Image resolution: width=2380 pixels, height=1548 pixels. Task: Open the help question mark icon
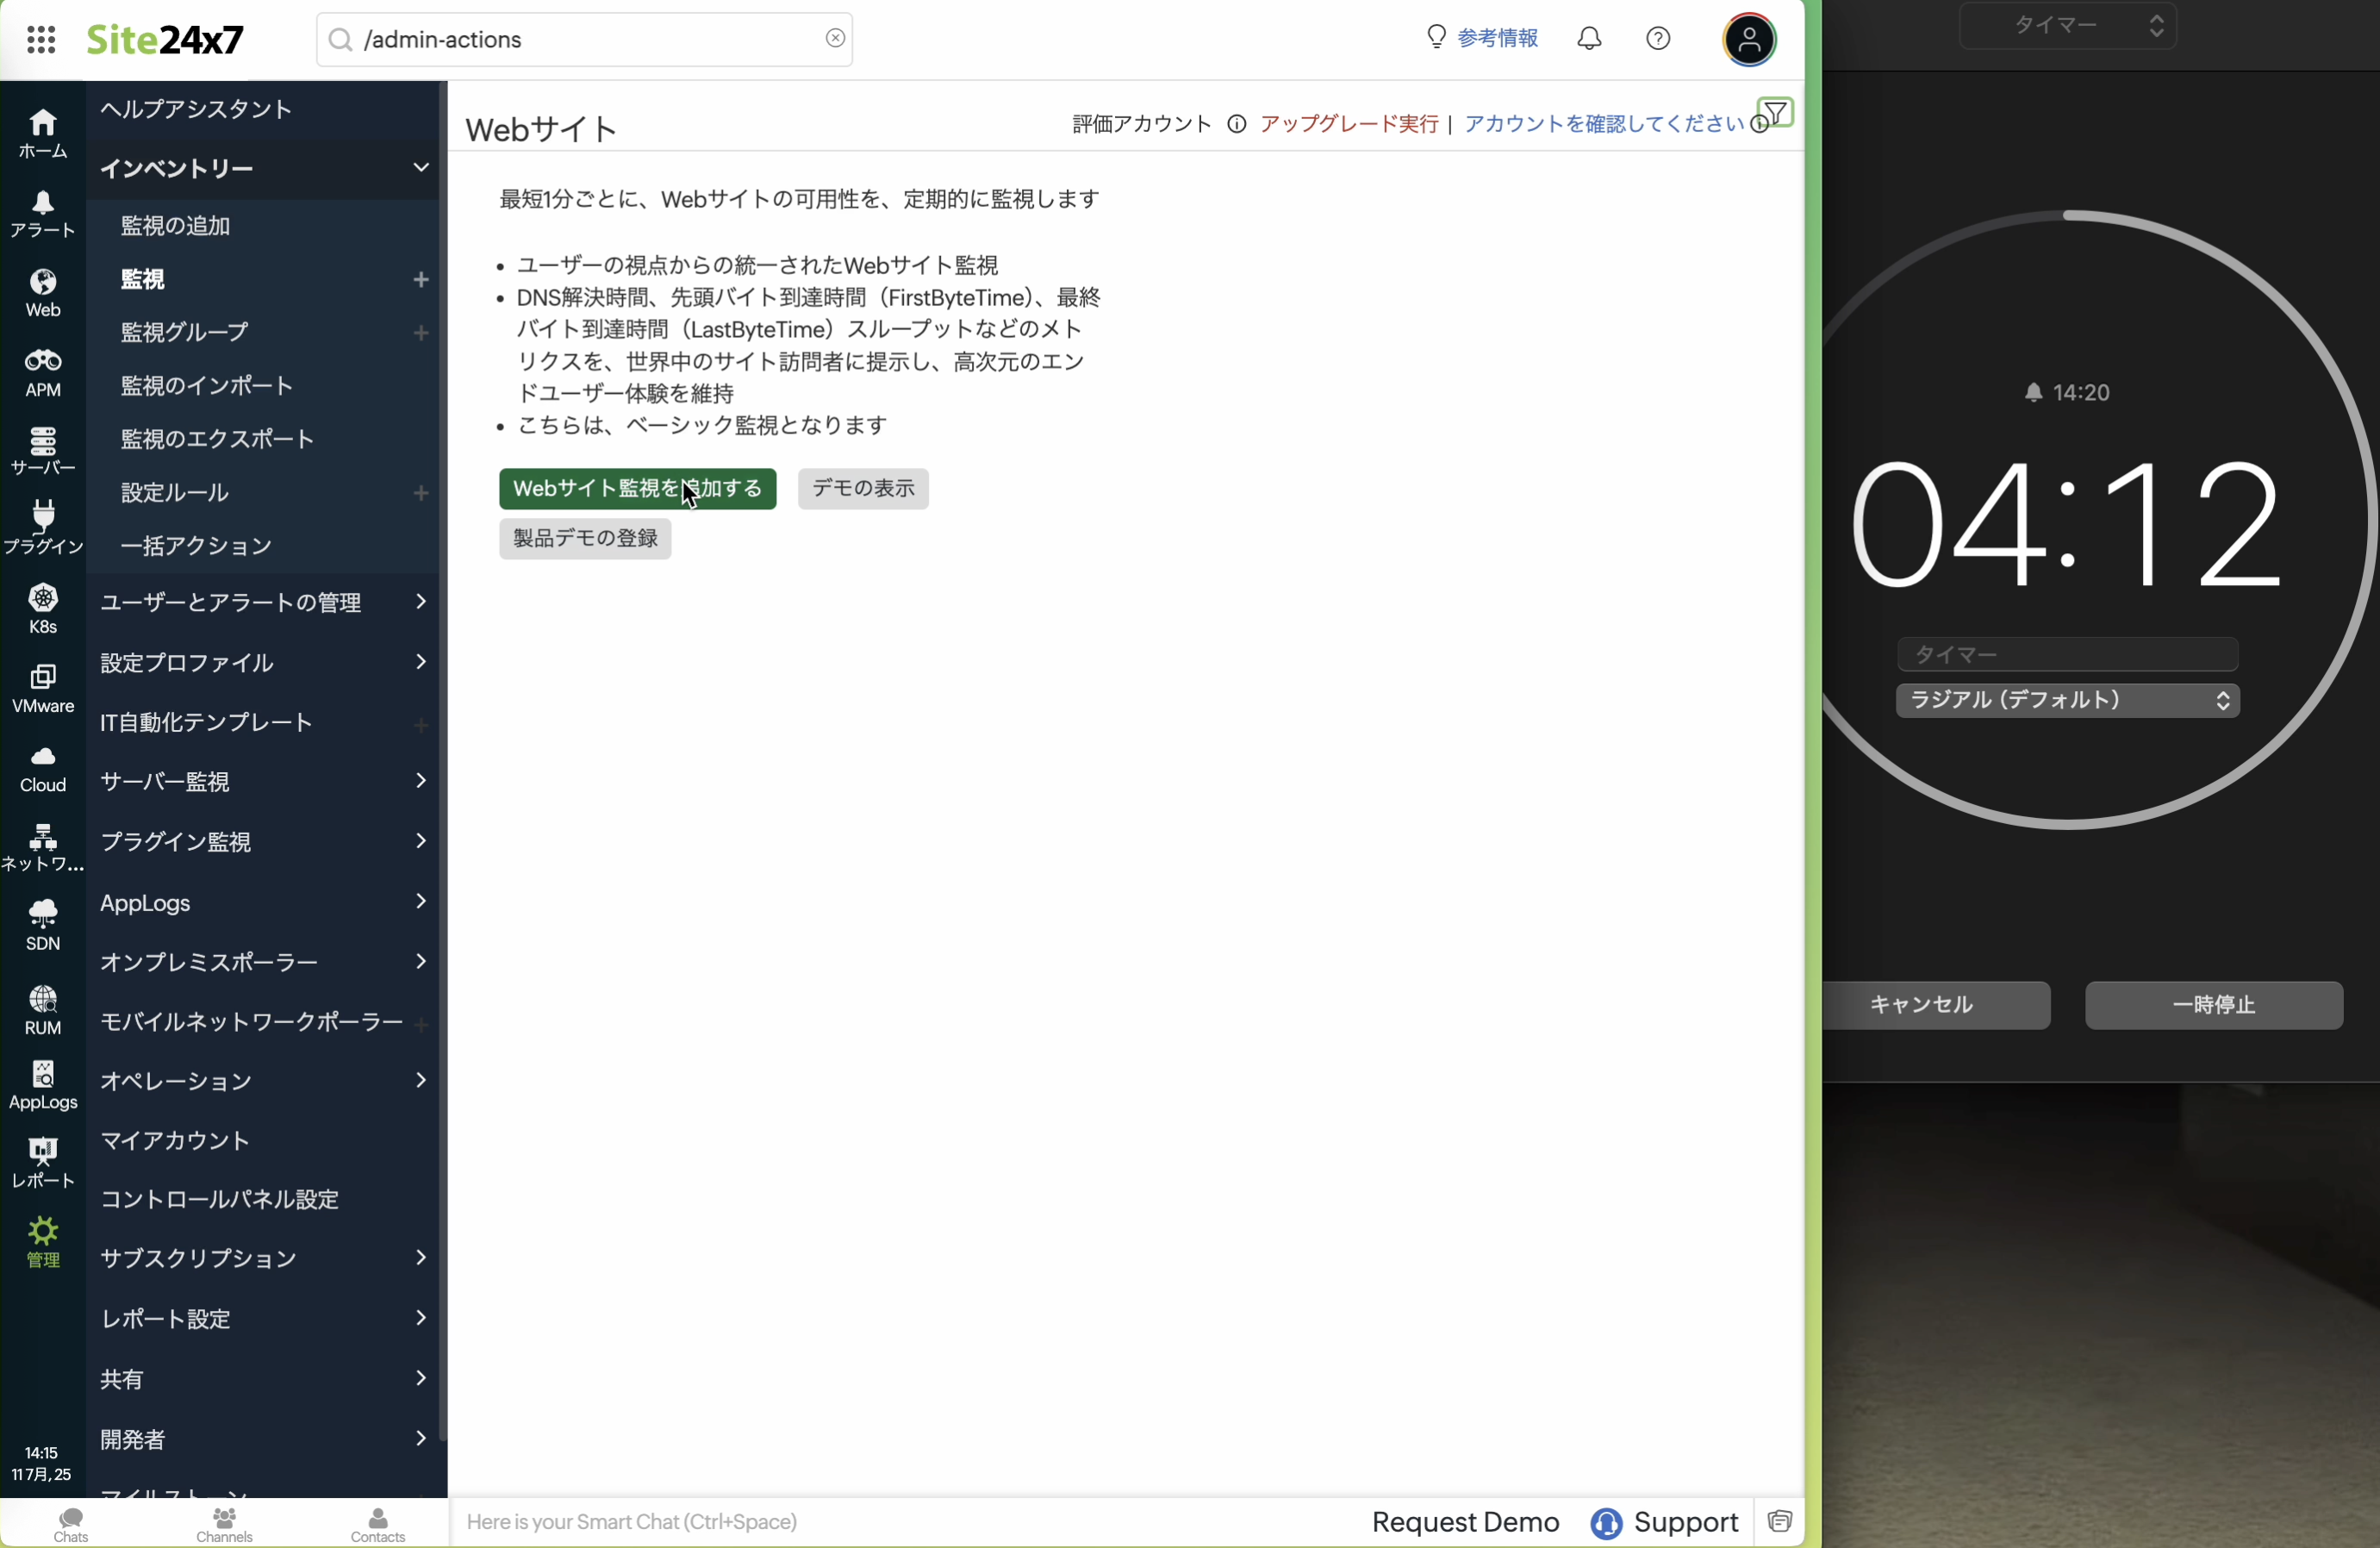click(1658, 39)
